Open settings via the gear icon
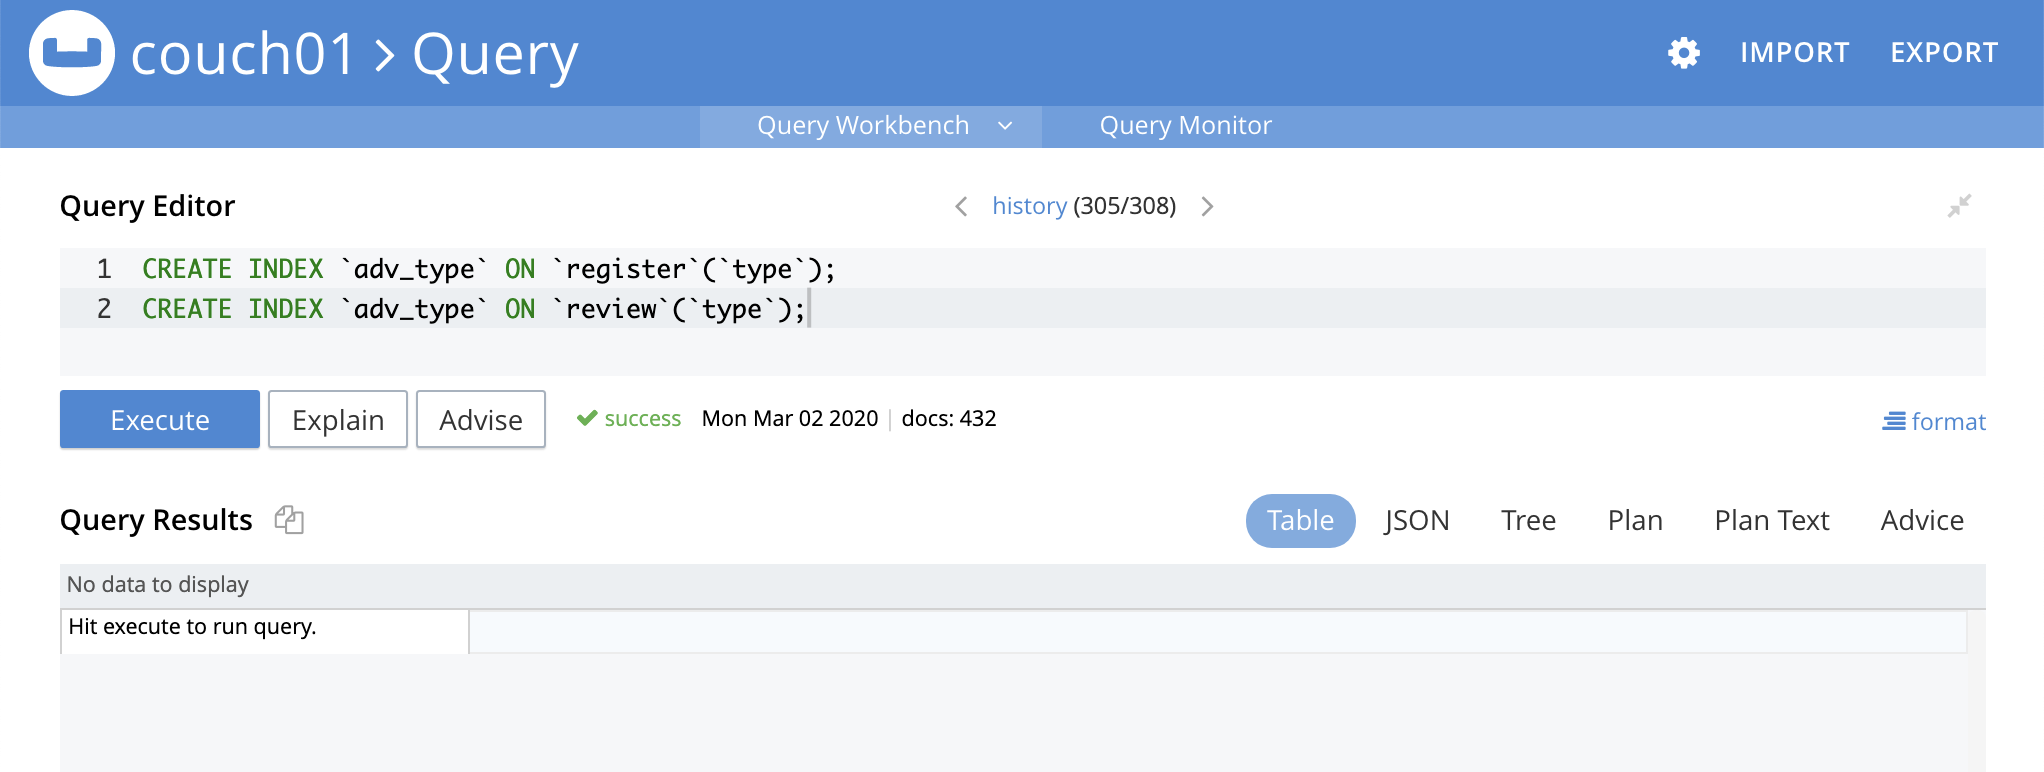 click(1684, 53)
